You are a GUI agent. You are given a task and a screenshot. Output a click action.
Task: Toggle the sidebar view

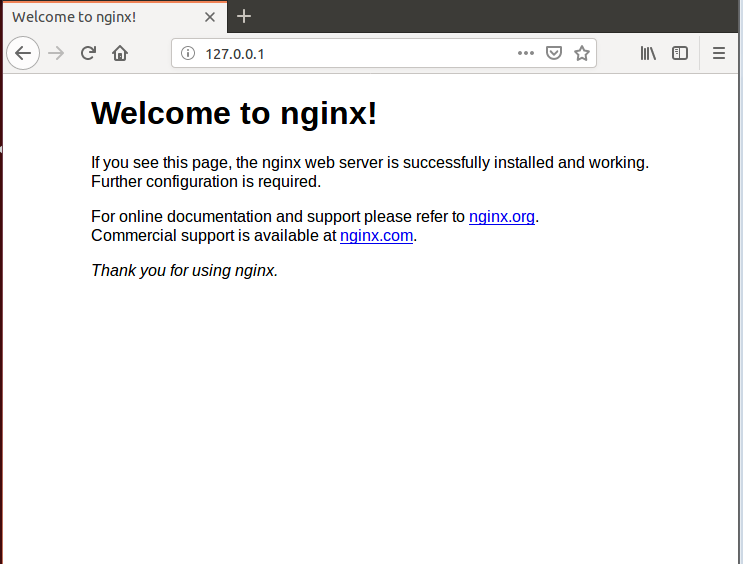click(680, 53)
